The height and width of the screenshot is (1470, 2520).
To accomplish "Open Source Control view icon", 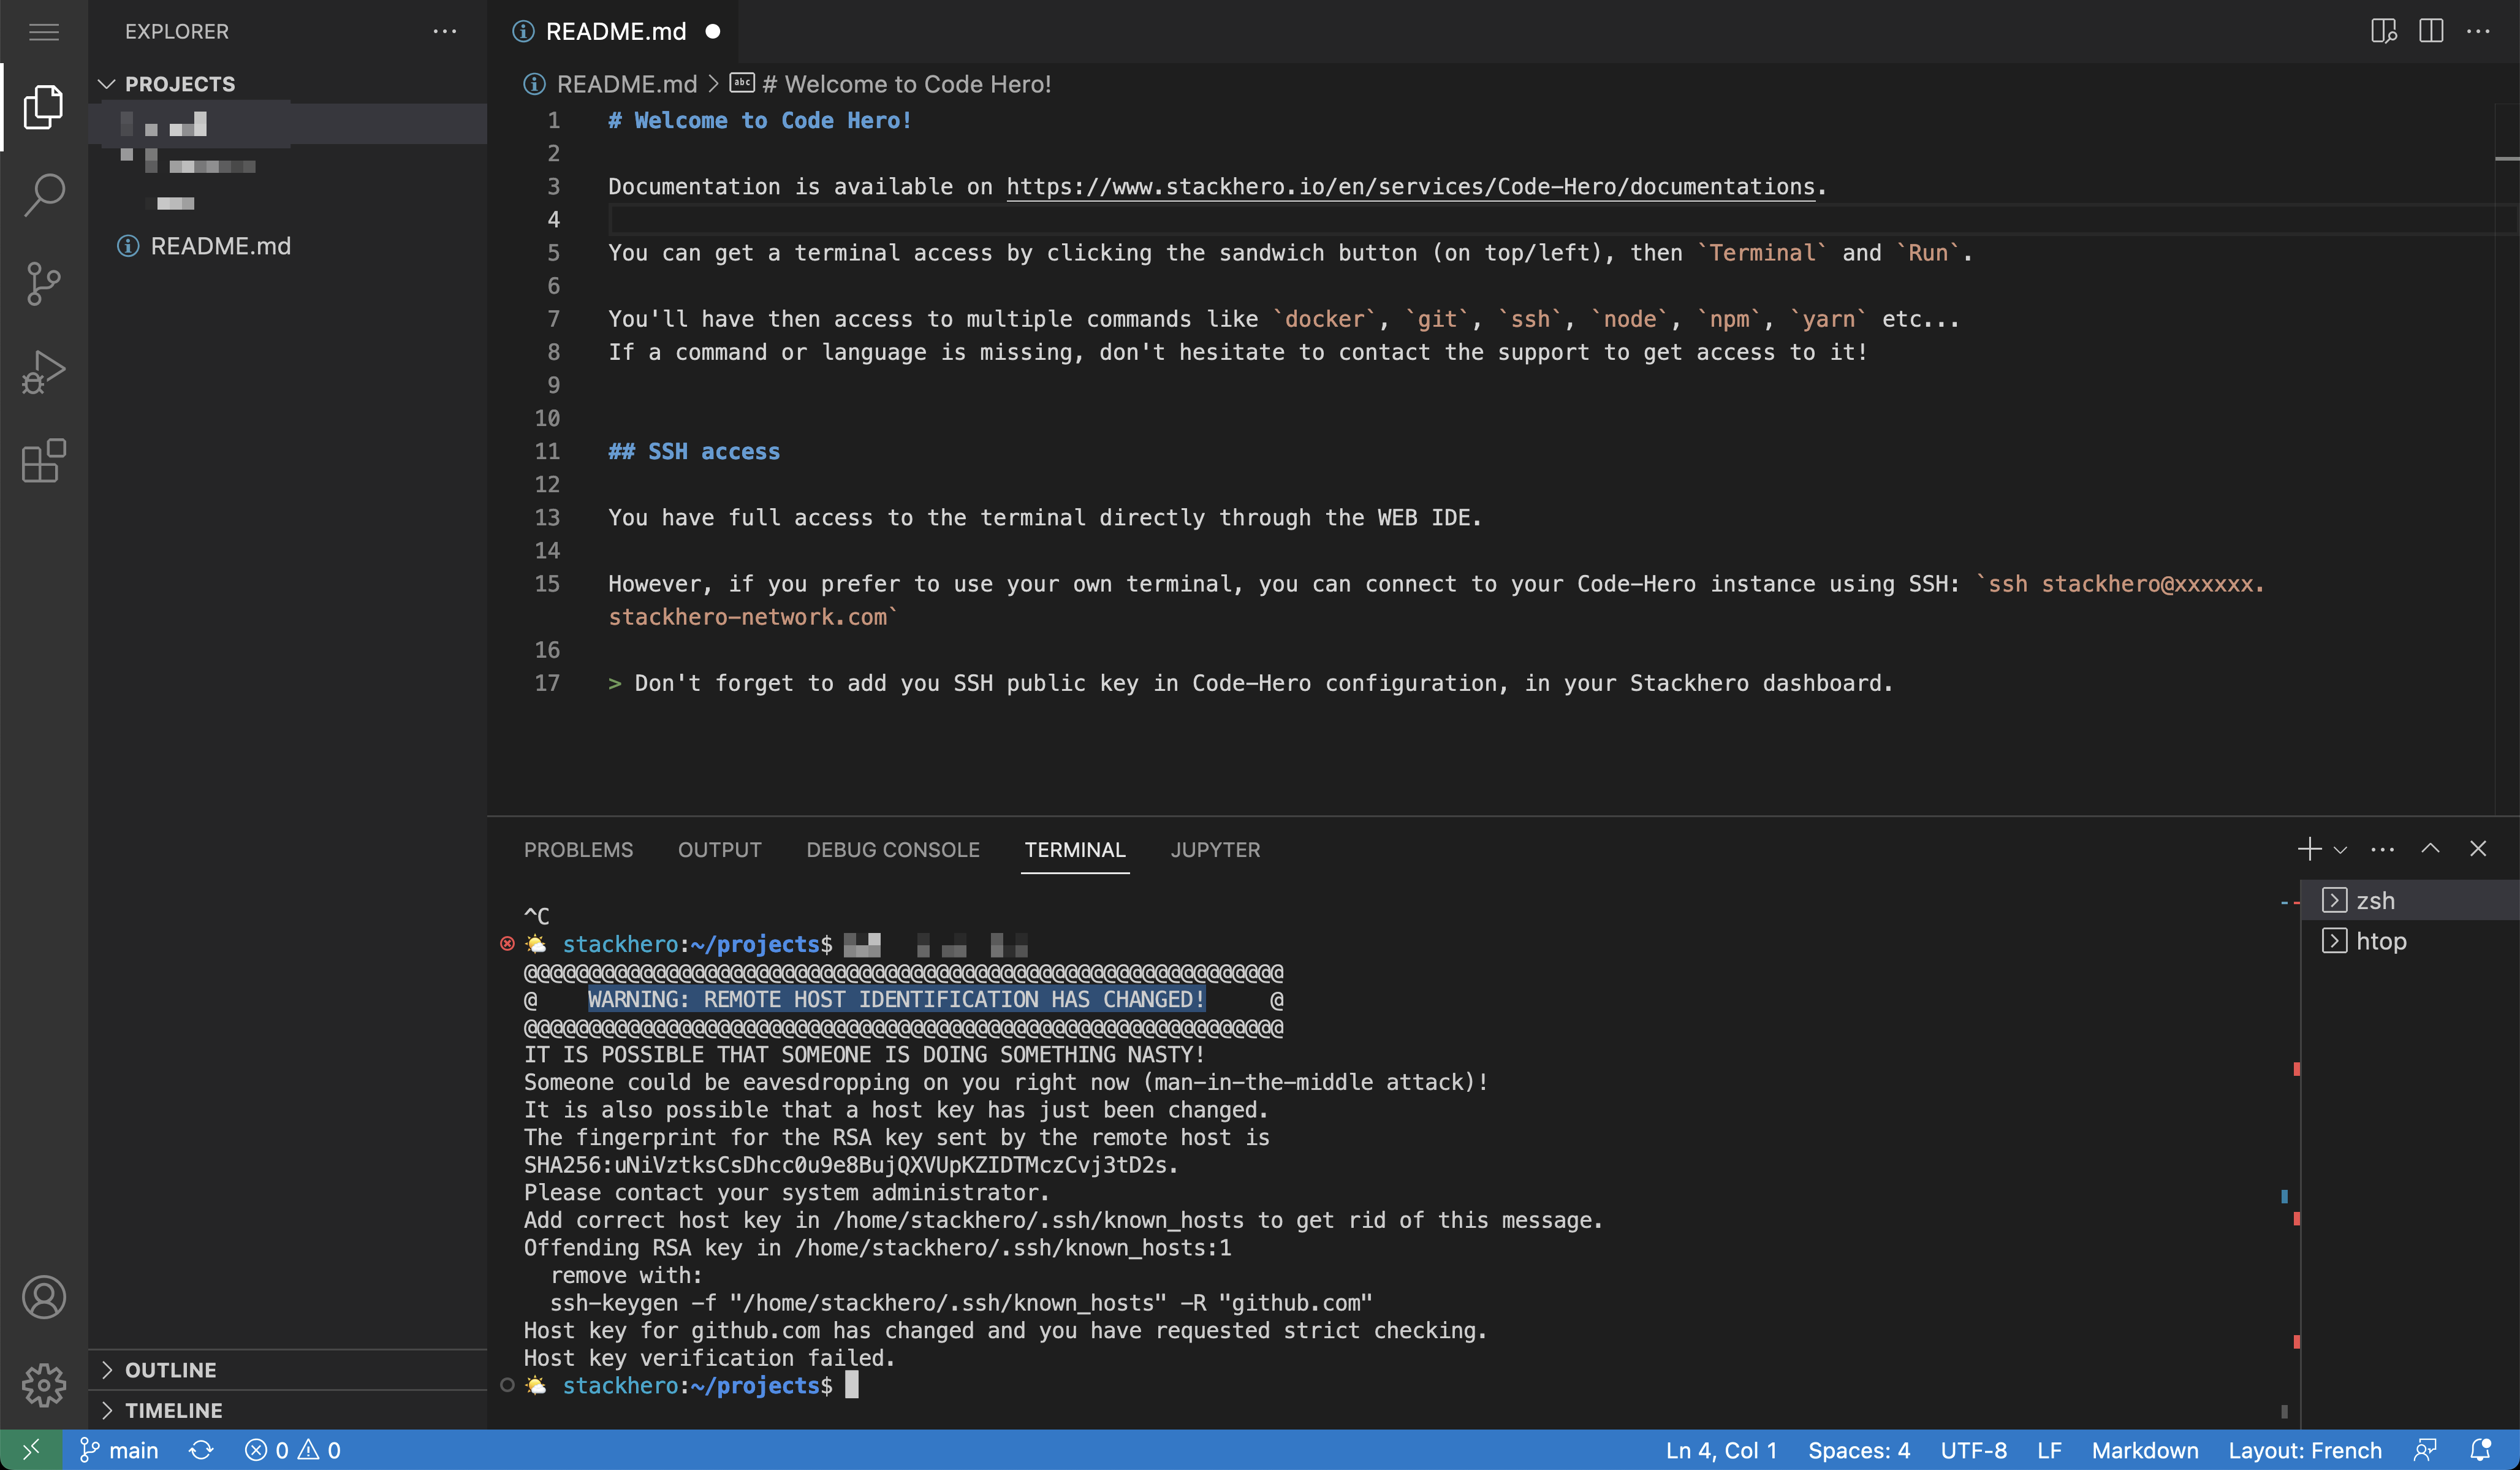I will pos(44,284).
